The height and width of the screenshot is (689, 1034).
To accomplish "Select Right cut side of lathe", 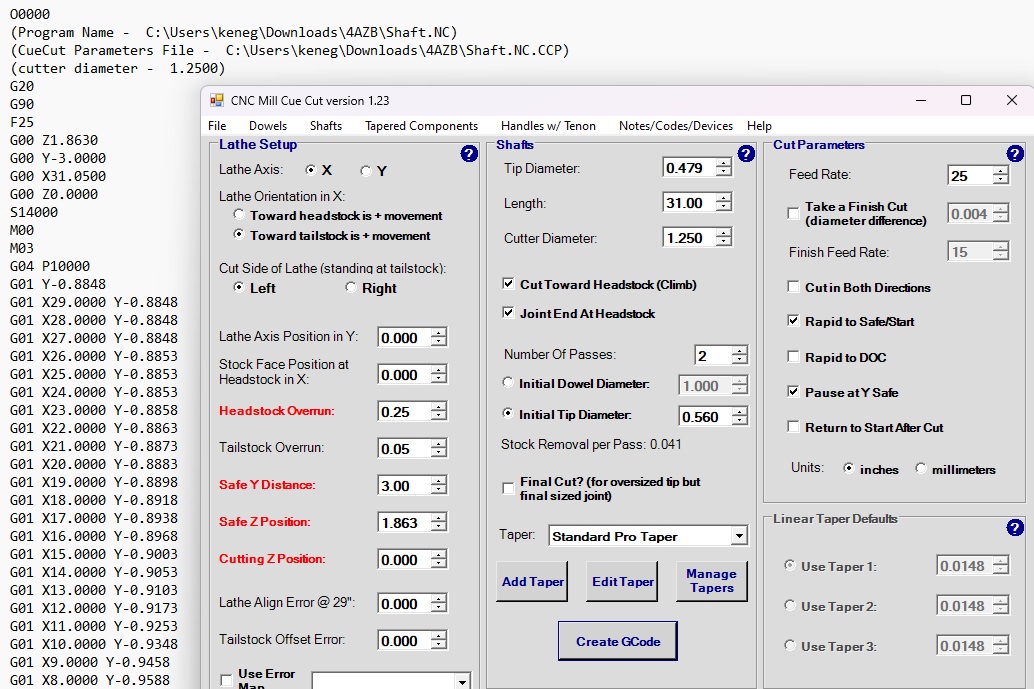I will click(x=350, y=287).
